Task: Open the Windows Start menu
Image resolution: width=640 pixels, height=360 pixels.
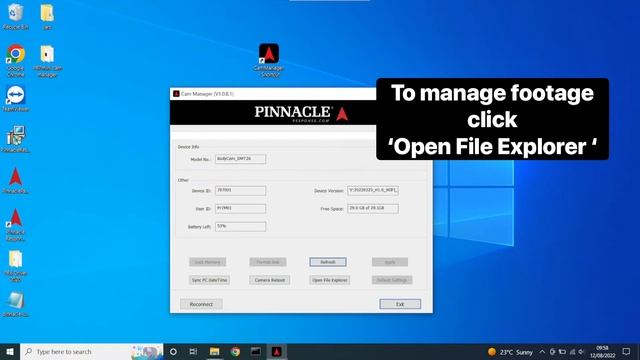Action: pyautogui.click(x=10, y=351)
